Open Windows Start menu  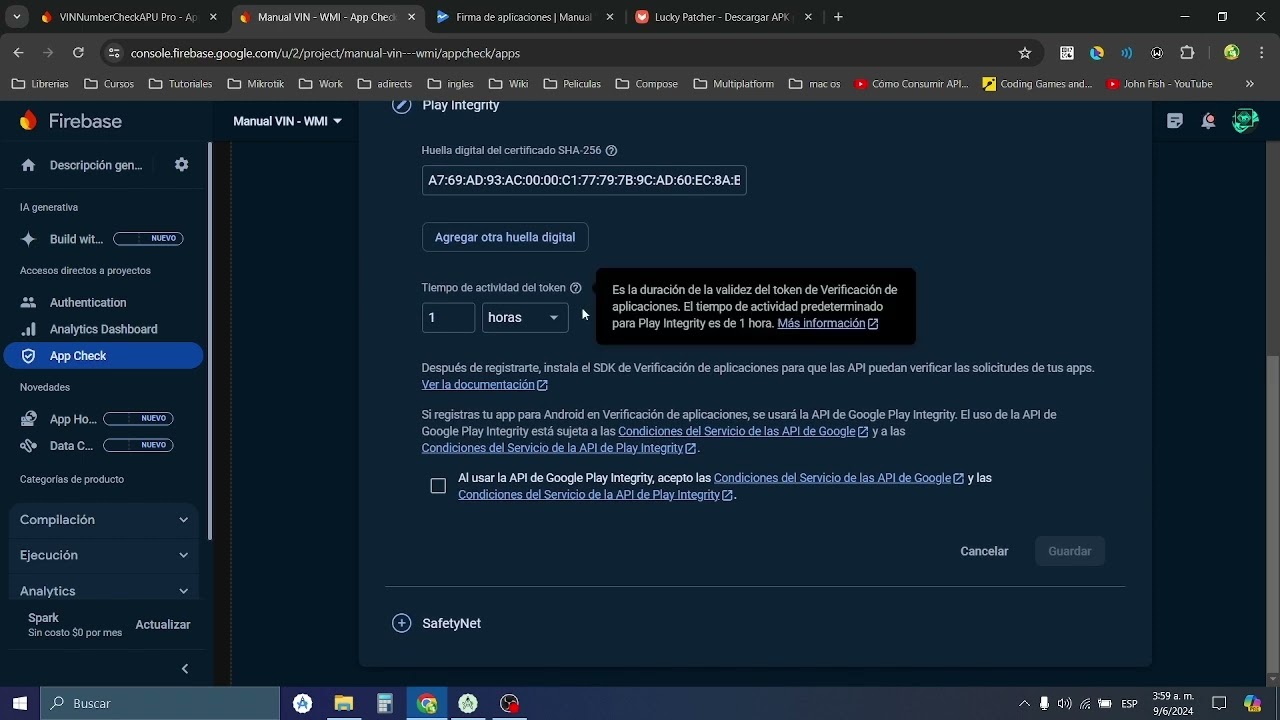click(20, 703)
